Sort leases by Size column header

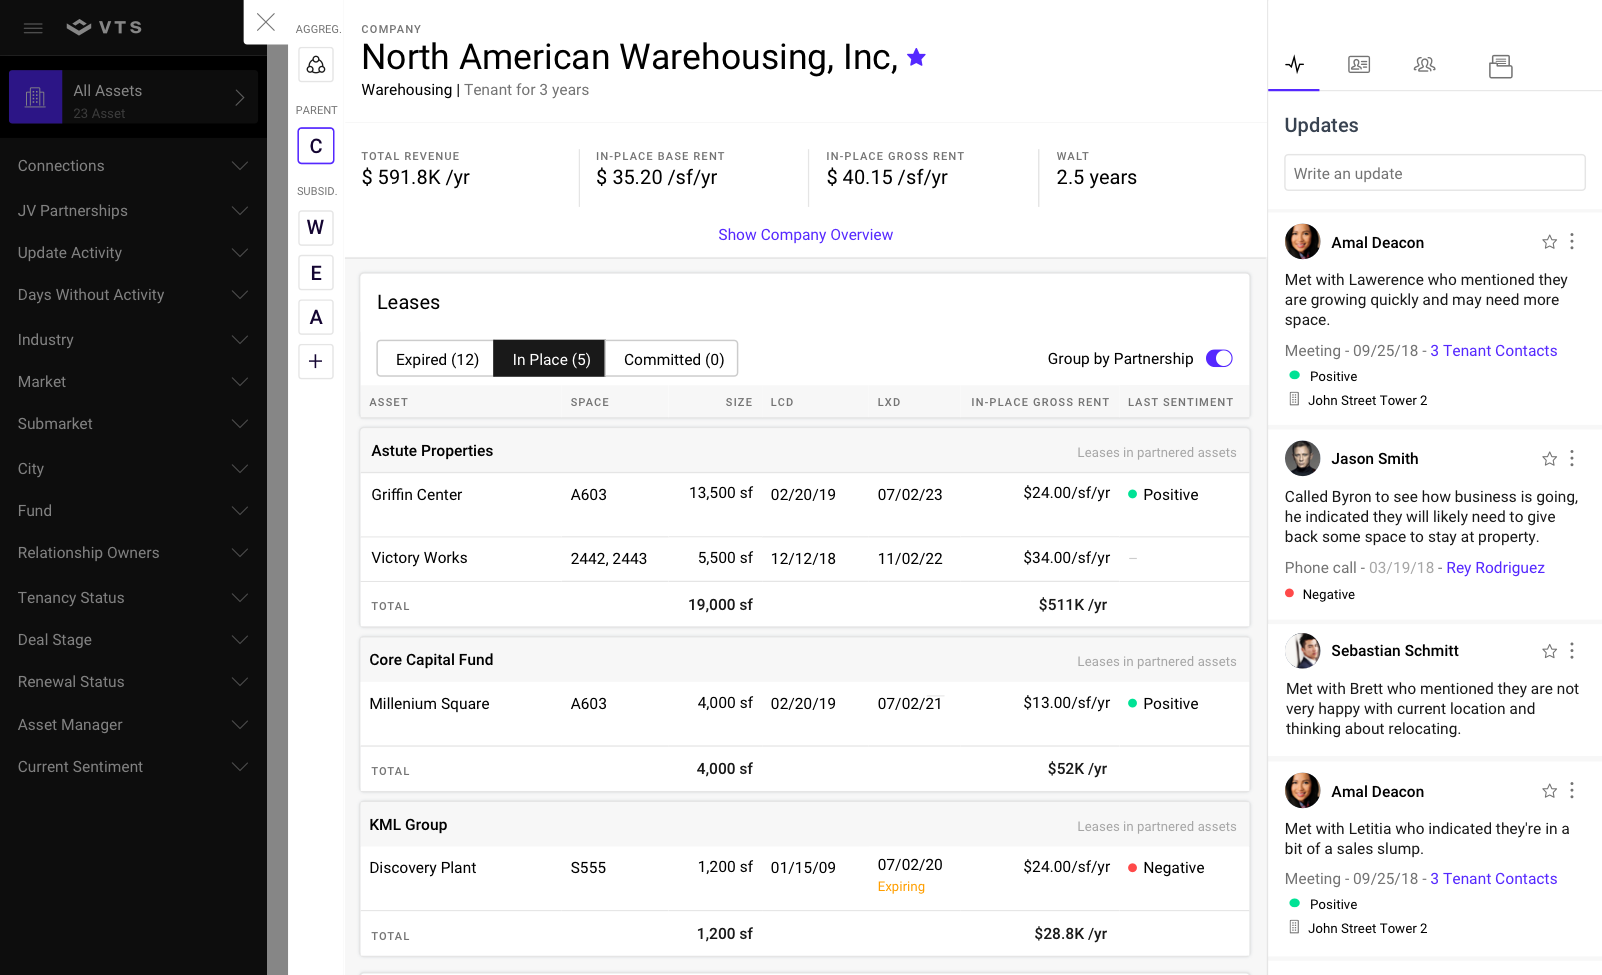click(x=739, y=402)
